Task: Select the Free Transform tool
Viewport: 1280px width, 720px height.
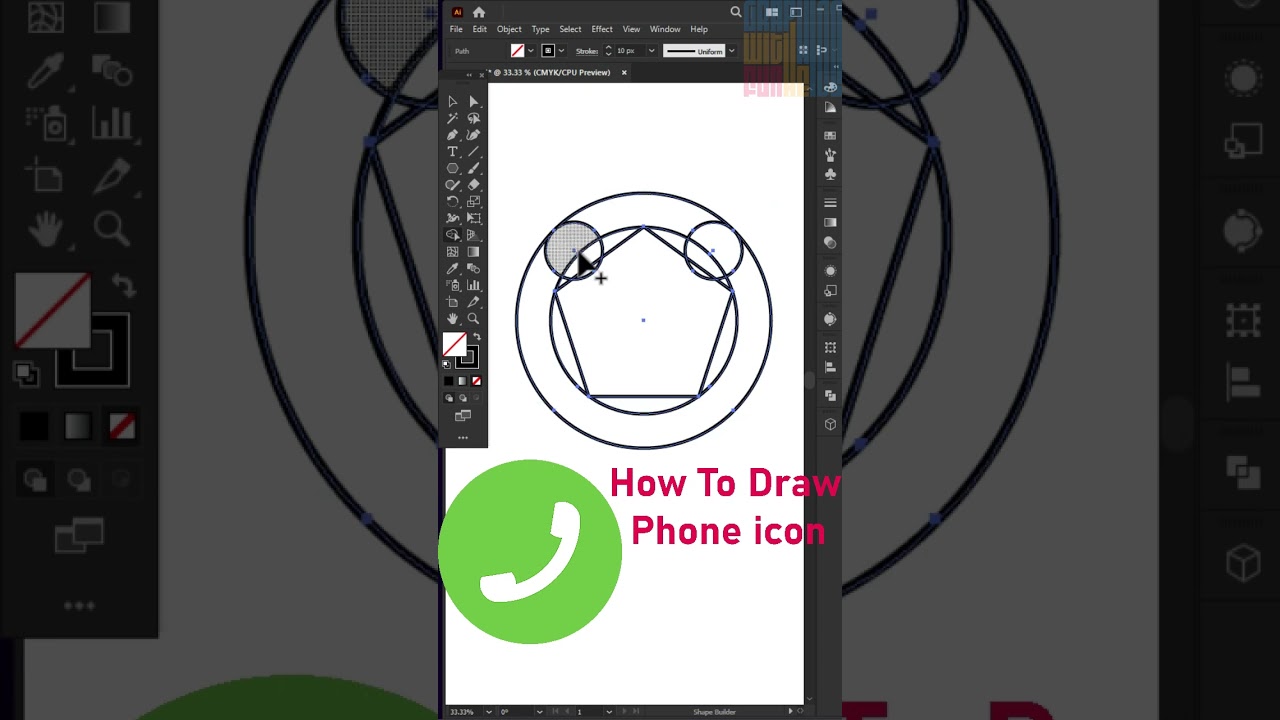Action: pyautogui.click(x=474, y=218)
